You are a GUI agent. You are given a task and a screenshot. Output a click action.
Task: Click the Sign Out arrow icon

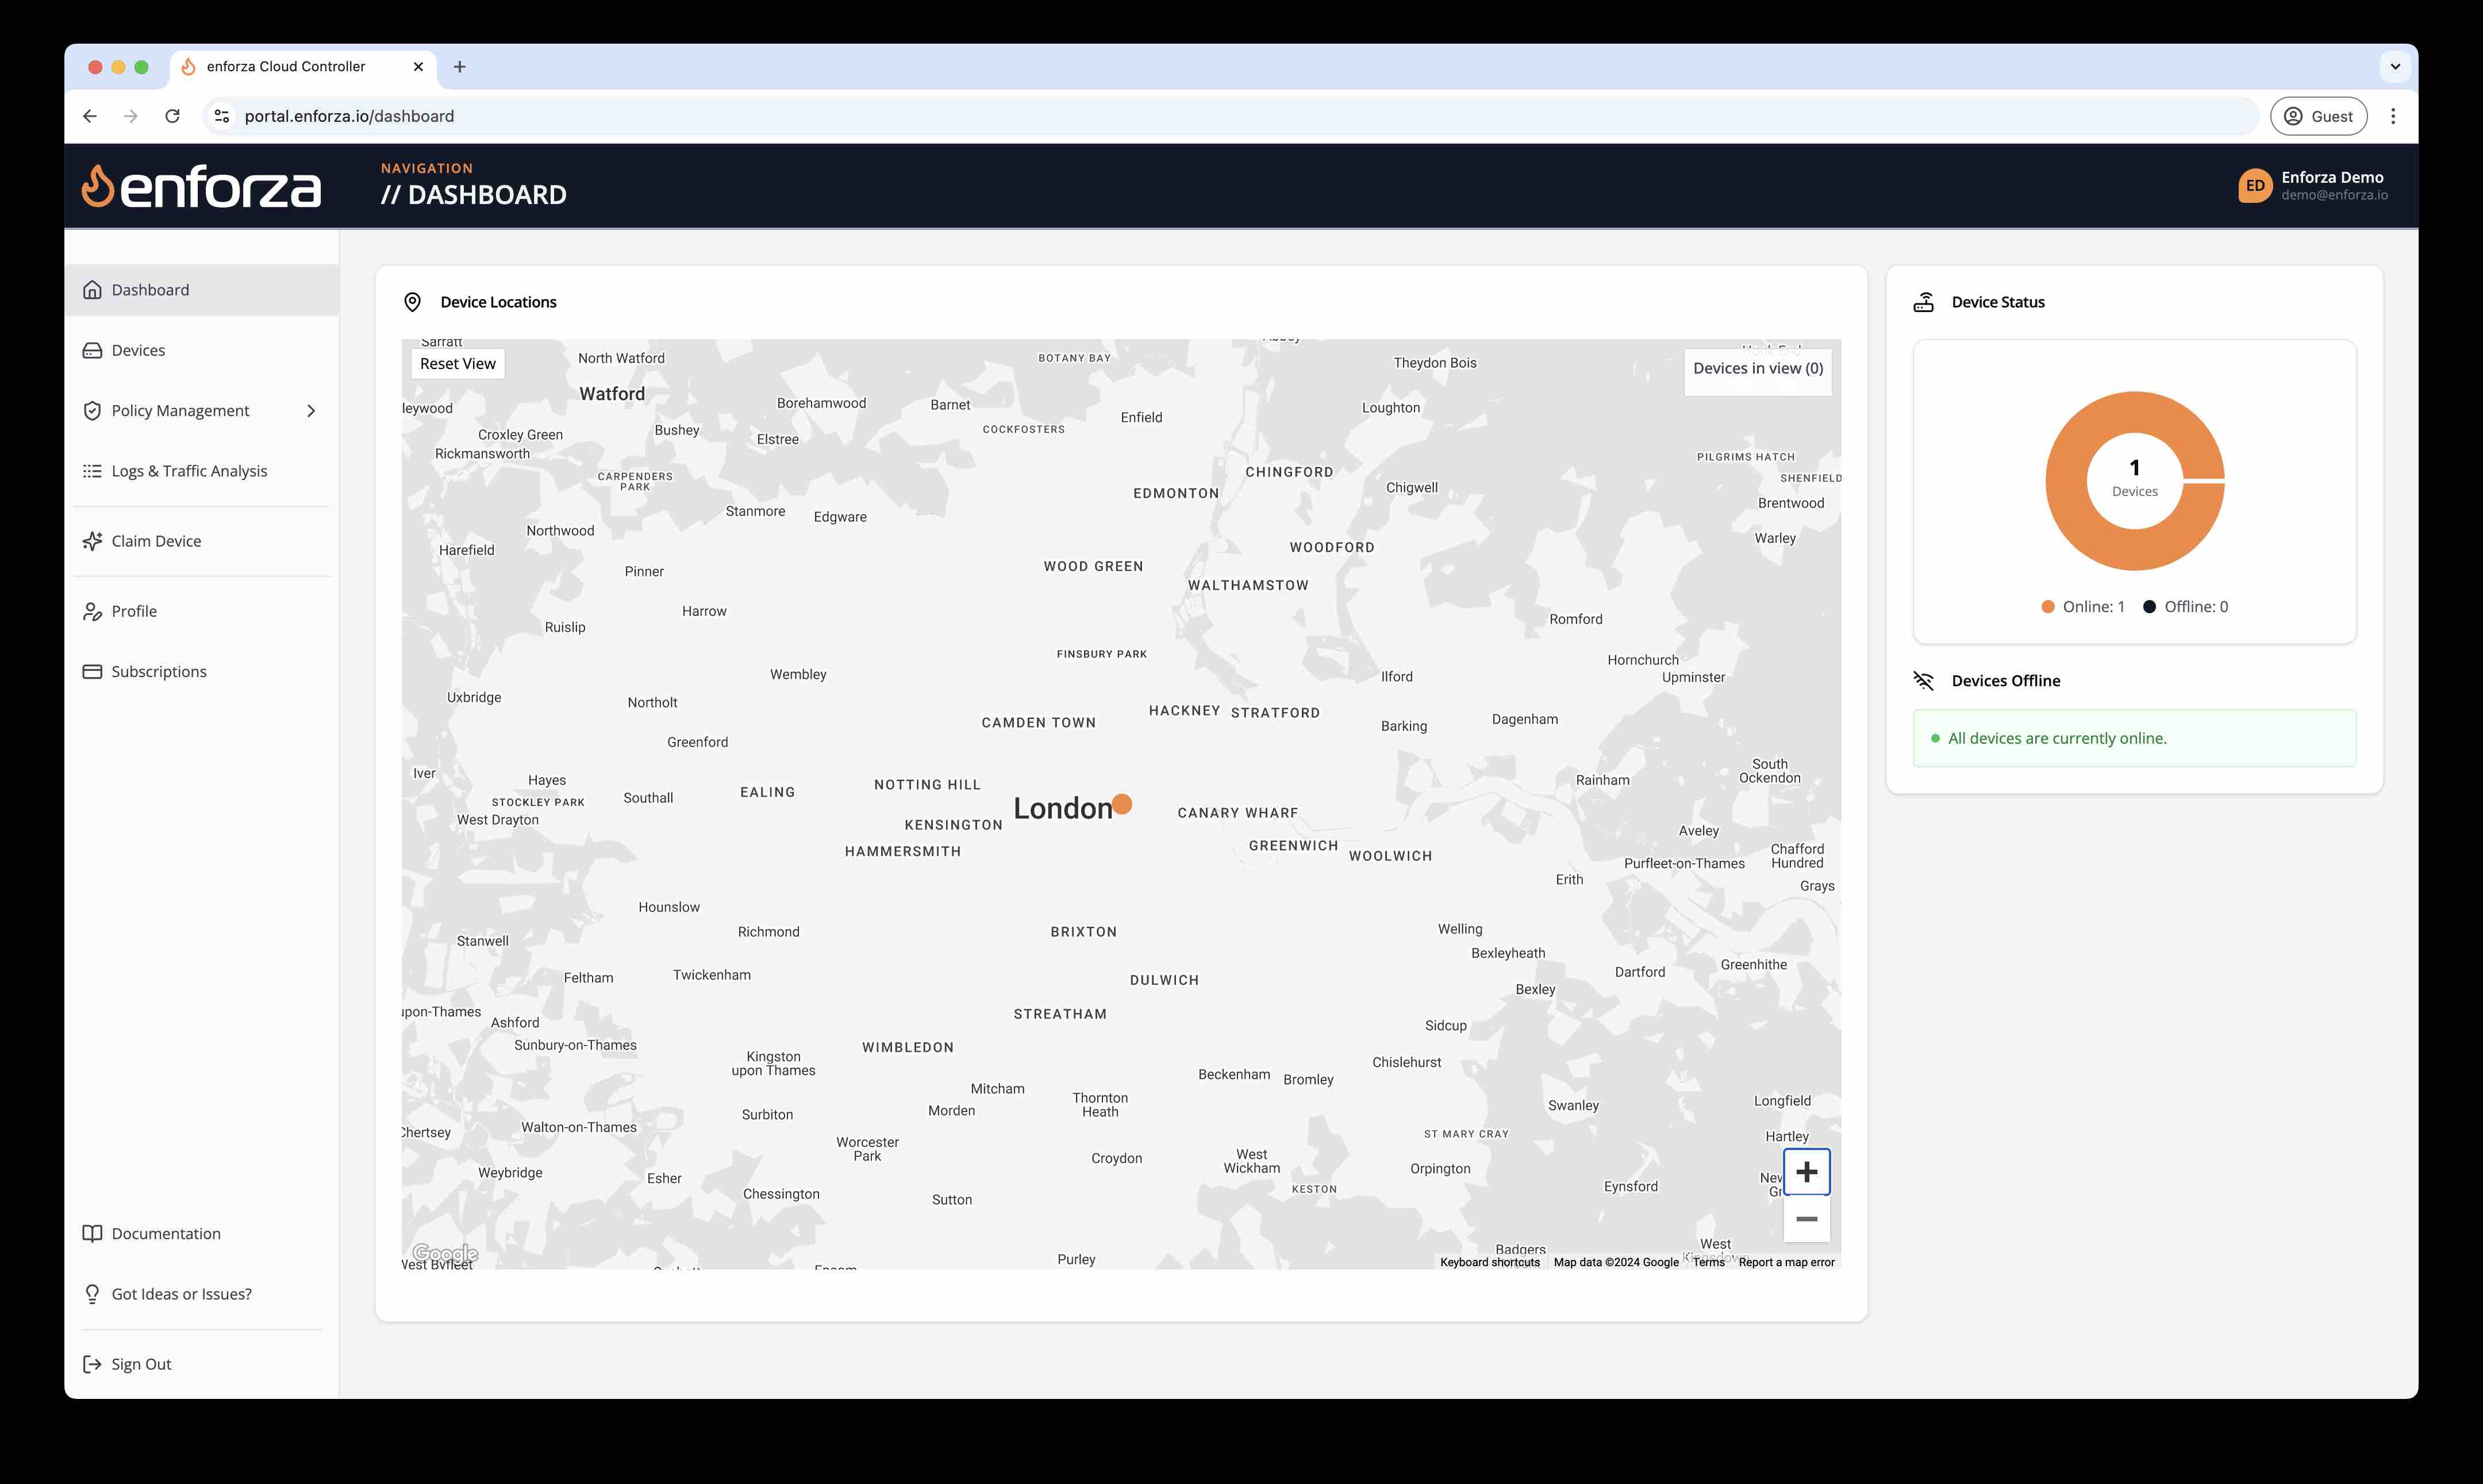coord(92,1364)
